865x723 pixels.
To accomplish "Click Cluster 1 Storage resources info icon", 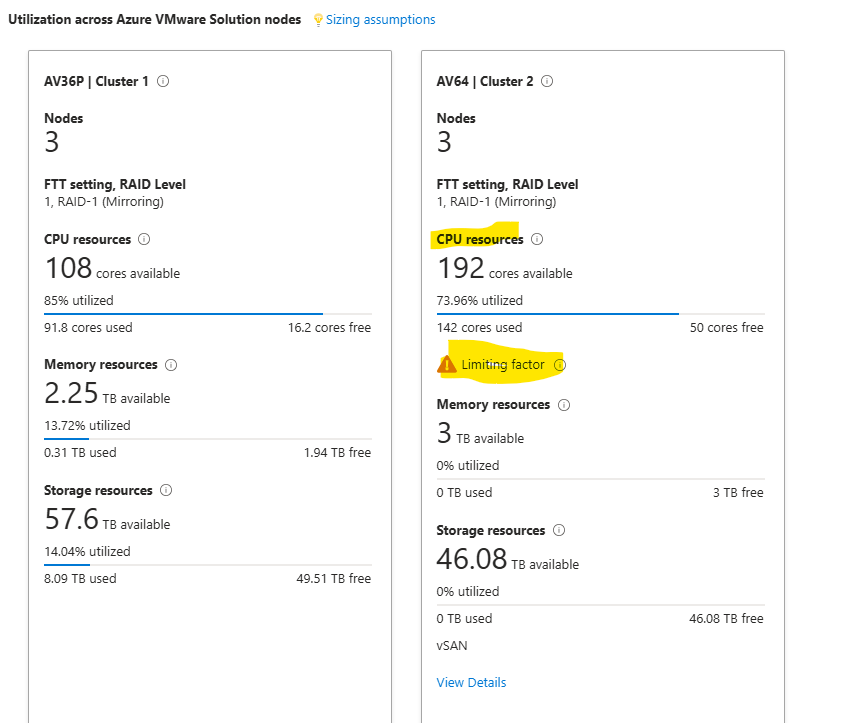I will (x=166, y=491).
